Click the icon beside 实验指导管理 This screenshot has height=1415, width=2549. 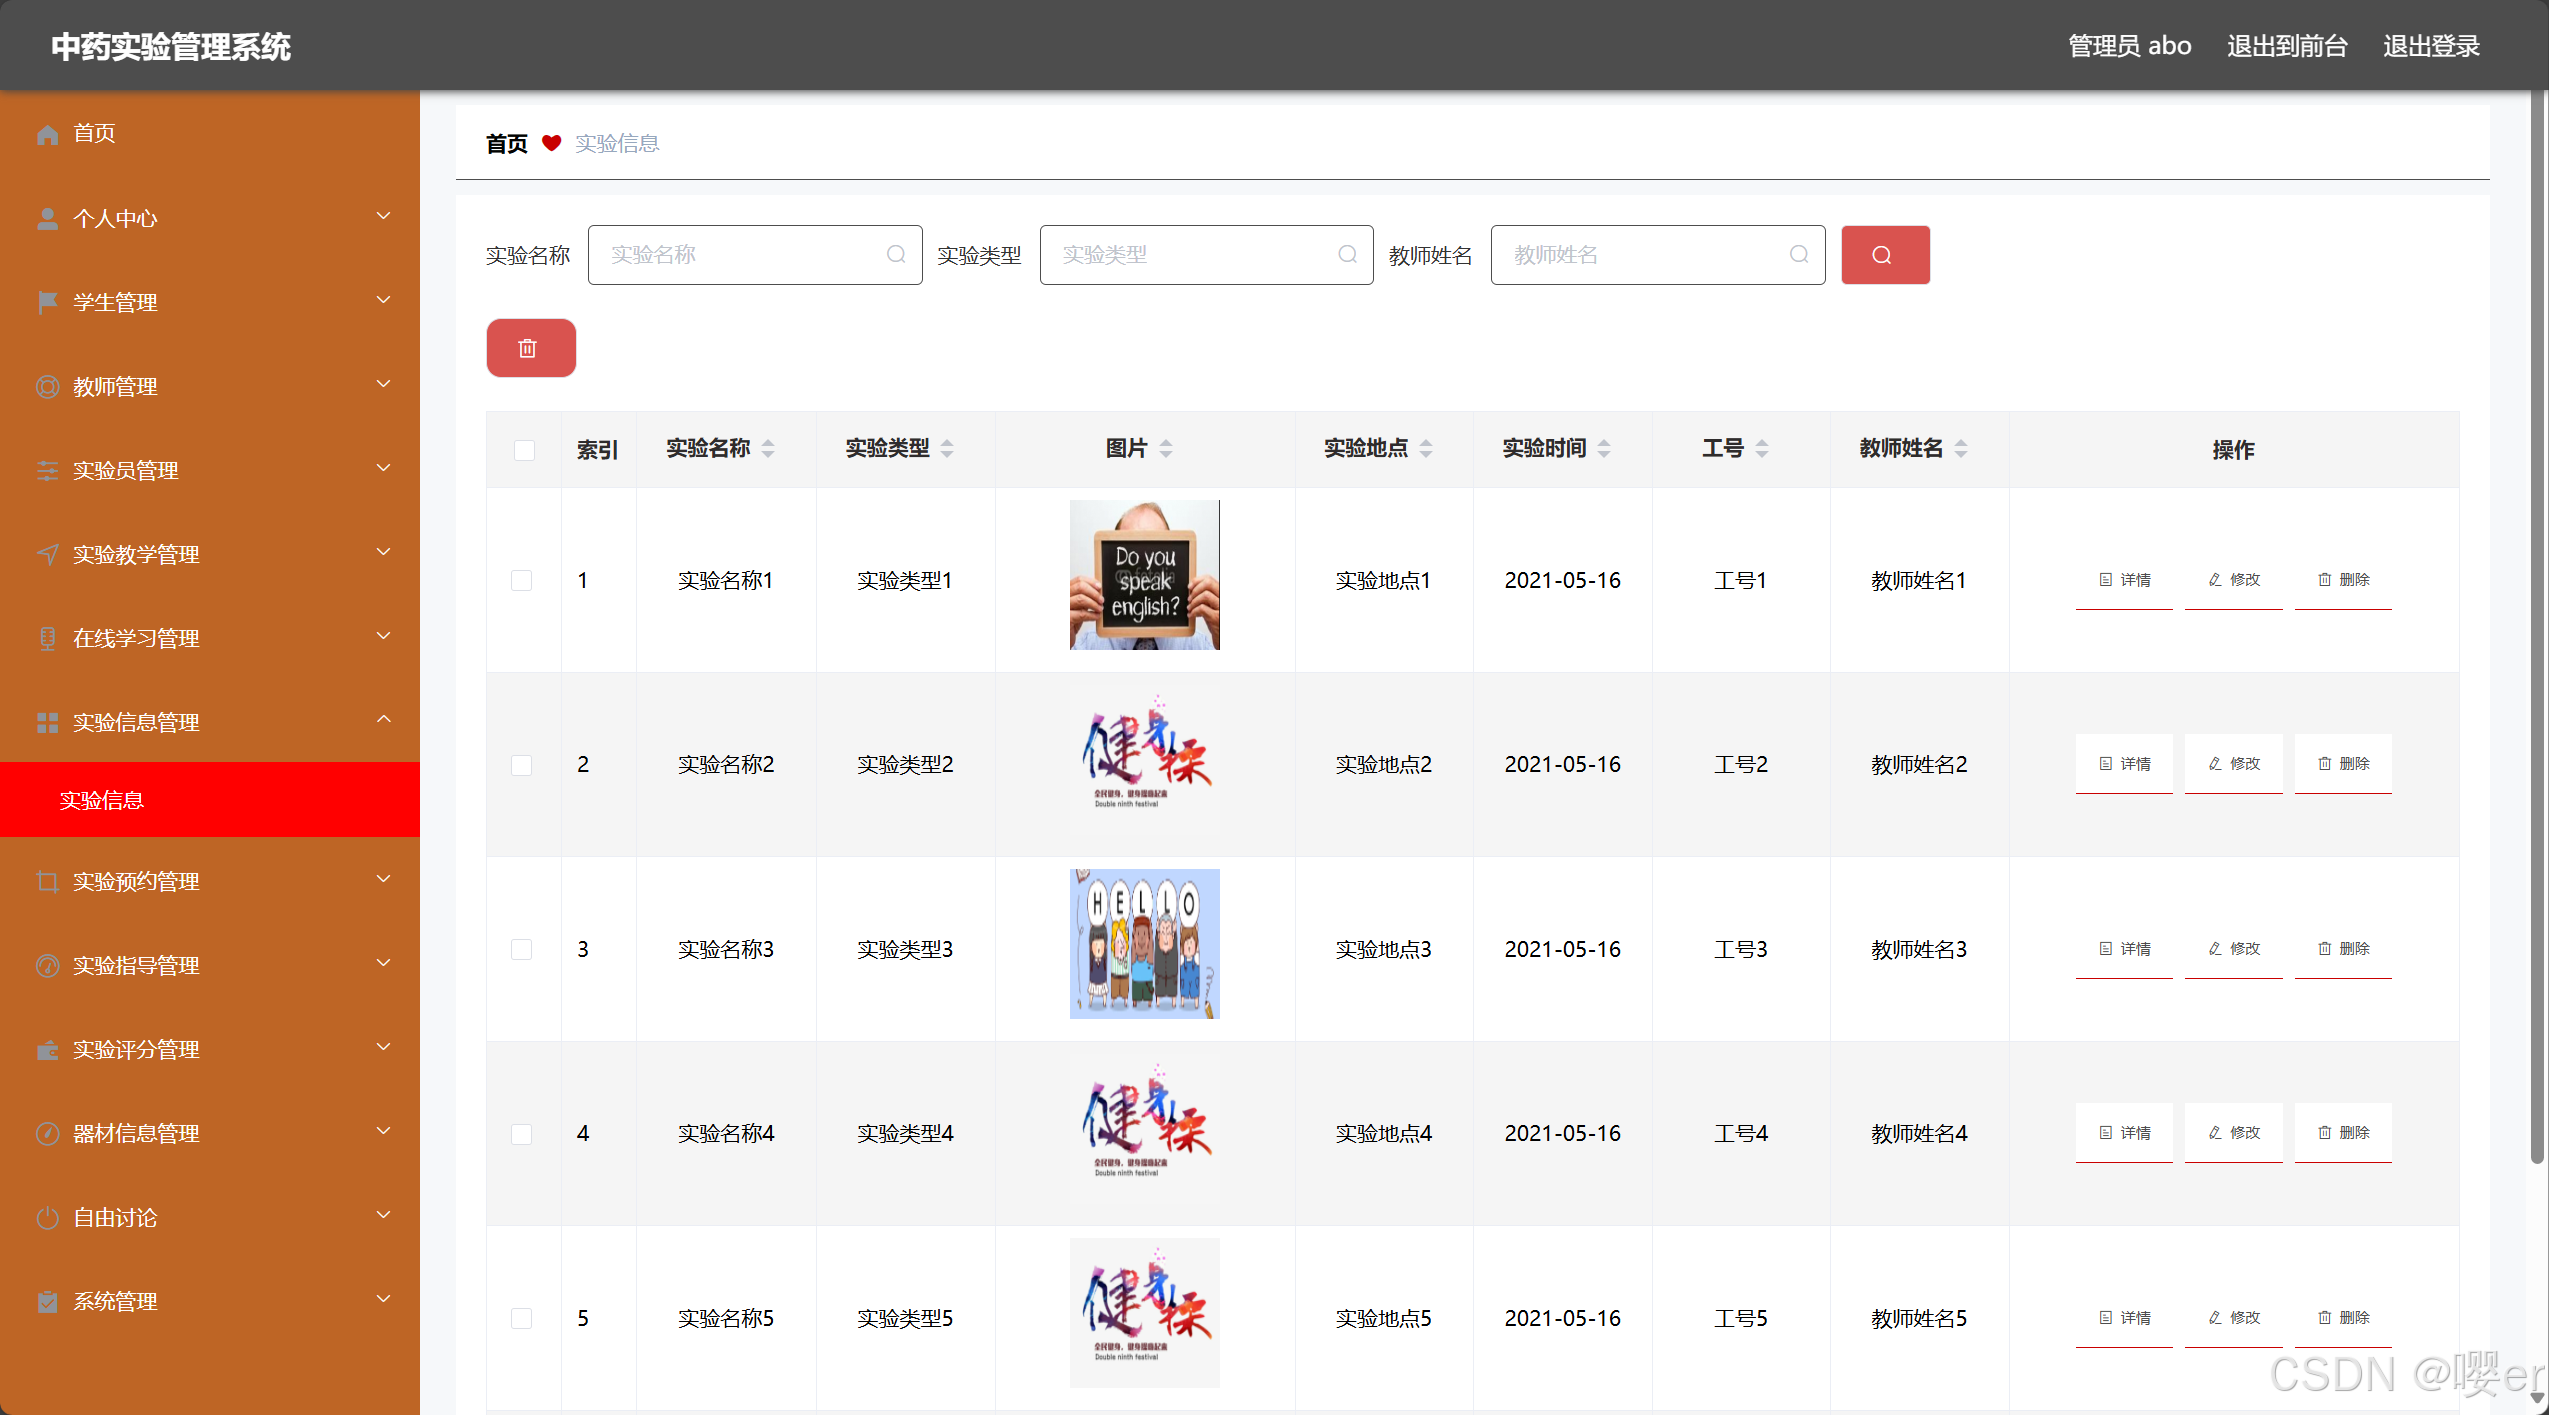(47, 966)
